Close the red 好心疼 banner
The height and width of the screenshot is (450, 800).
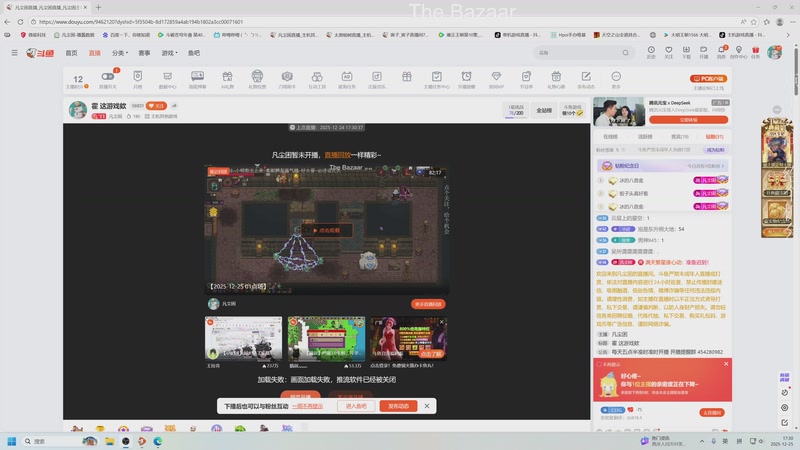(726, 364)
